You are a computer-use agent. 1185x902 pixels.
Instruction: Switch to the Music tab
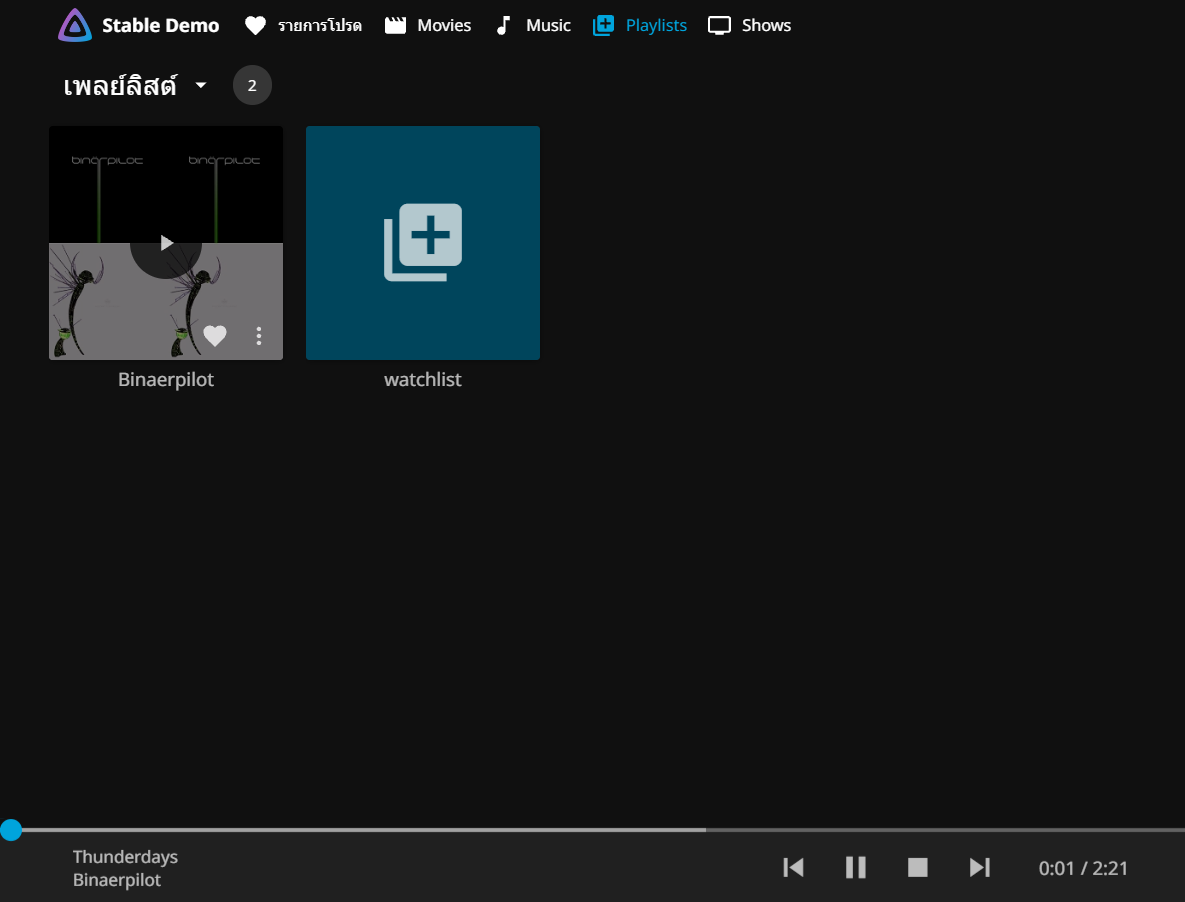(x=533, y=25)
